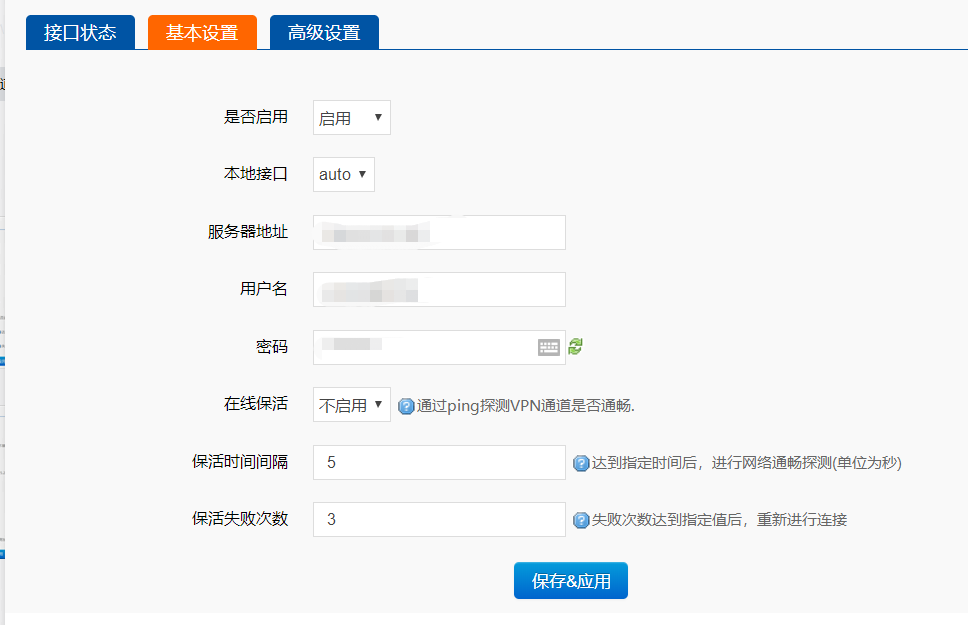Viewport: 968px width, 625px height.
Task: Open the 在线保活 不启用 dropdown
Action: (351, 405)
